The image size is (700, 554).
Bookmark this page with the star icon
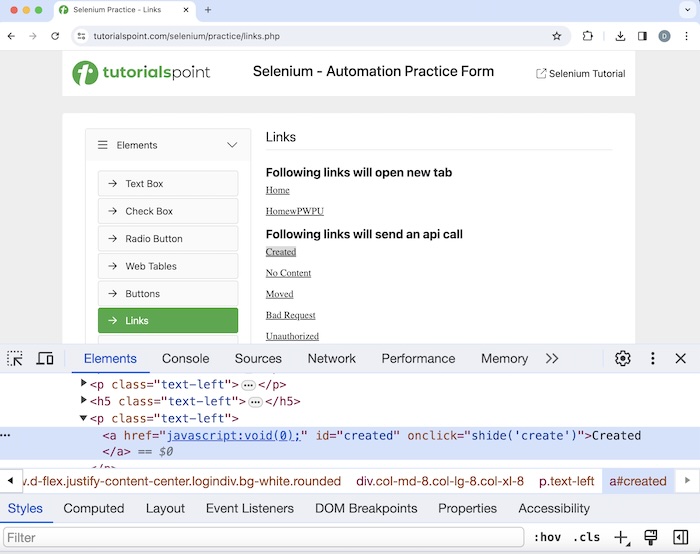pos(557,36)
